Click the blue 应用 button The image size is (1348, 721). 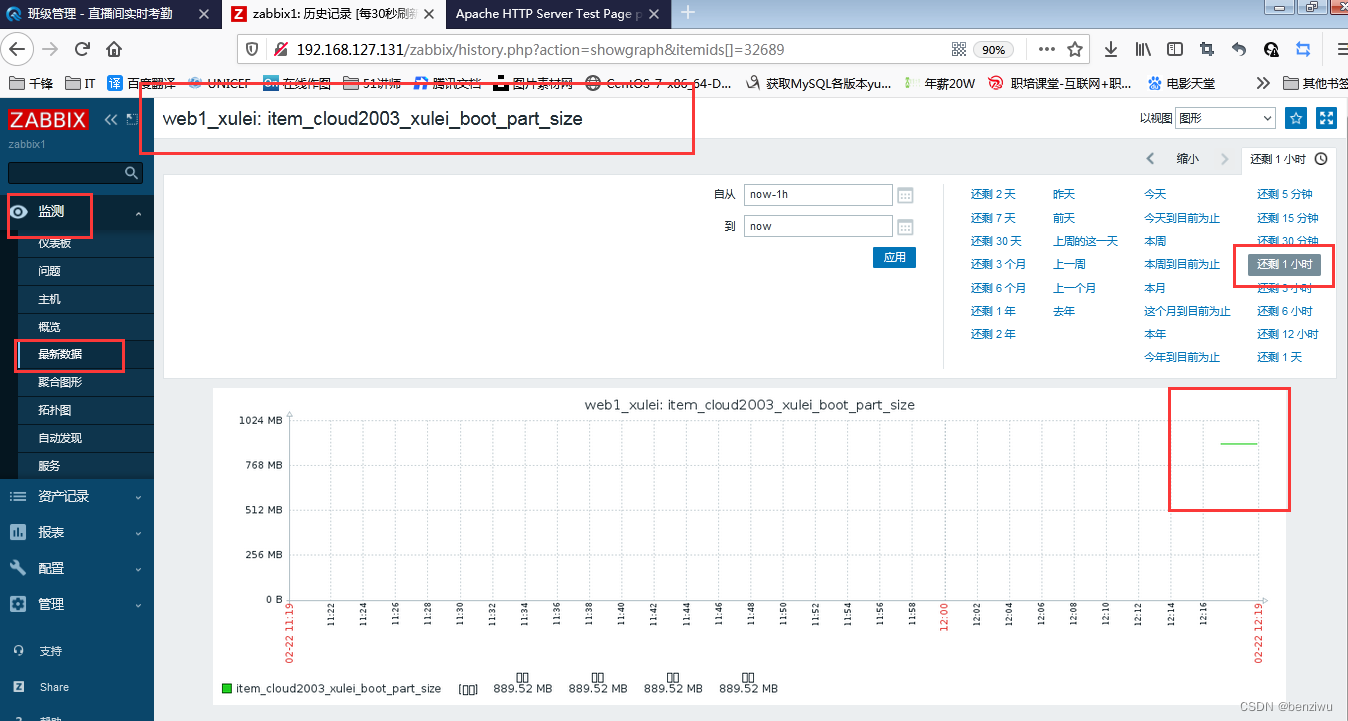[894, 257]
